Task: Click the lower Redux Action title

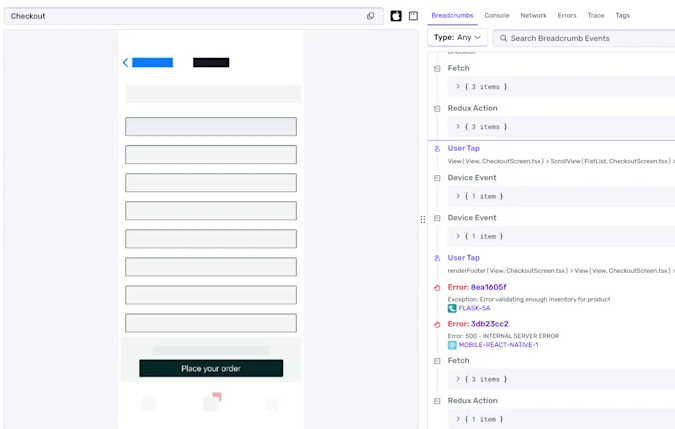Action: click(x=472, y=401)
